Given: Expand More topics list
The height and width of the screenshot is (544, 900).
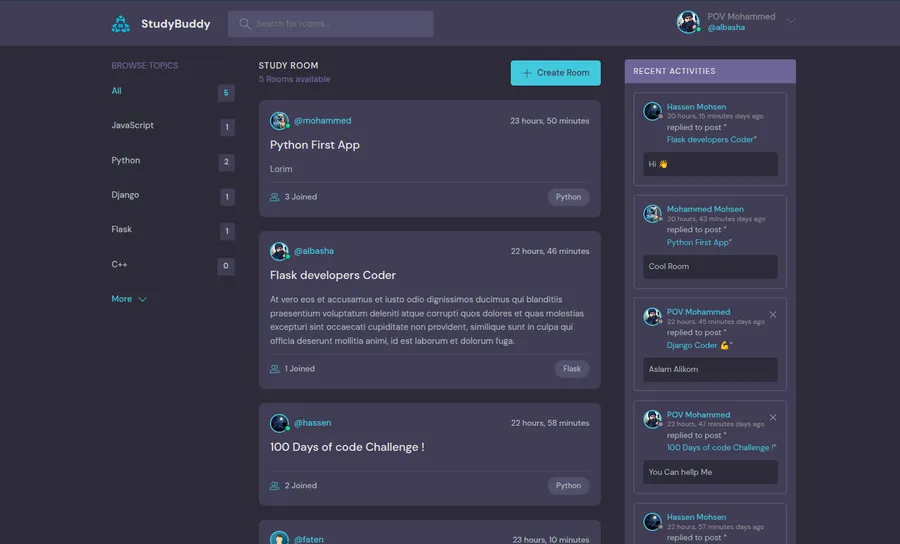Looking at the screenshot, I should (x=129, y=299).
